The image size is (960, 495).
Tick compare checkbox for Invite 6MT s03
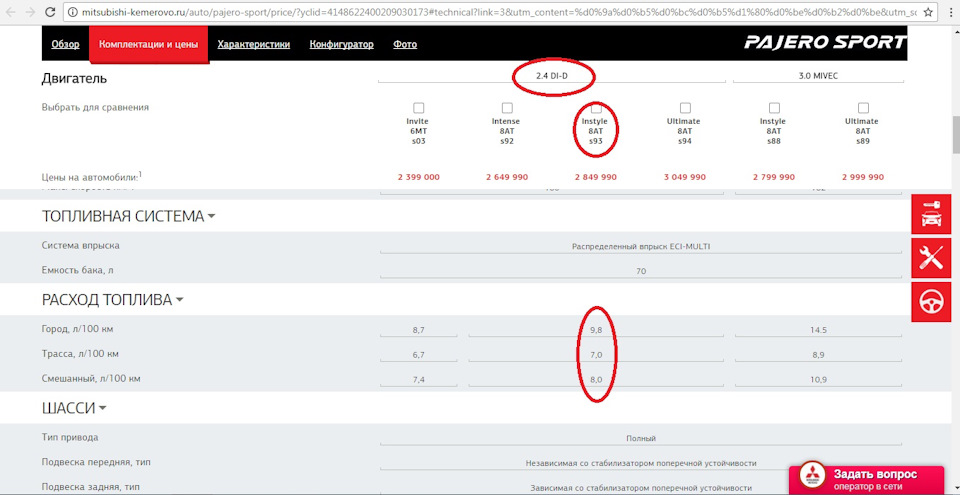419,108
